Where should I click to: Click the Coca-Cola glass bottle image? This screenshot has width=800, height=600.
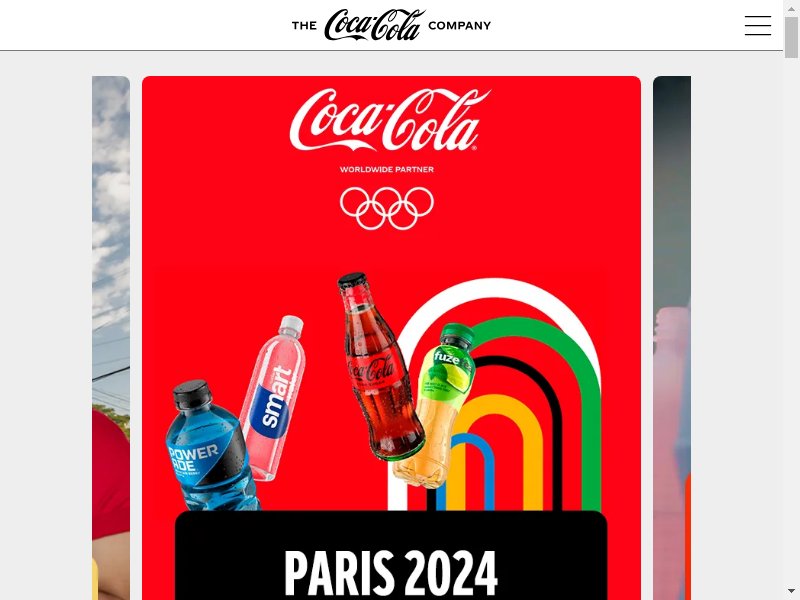click(379, 366)
